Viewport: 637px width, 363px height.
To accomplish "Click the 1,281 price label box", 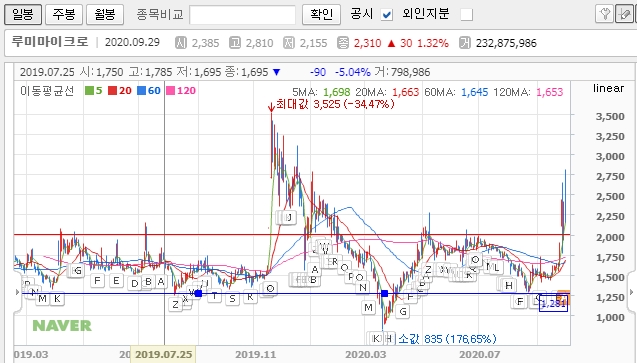I will (553, 304).
